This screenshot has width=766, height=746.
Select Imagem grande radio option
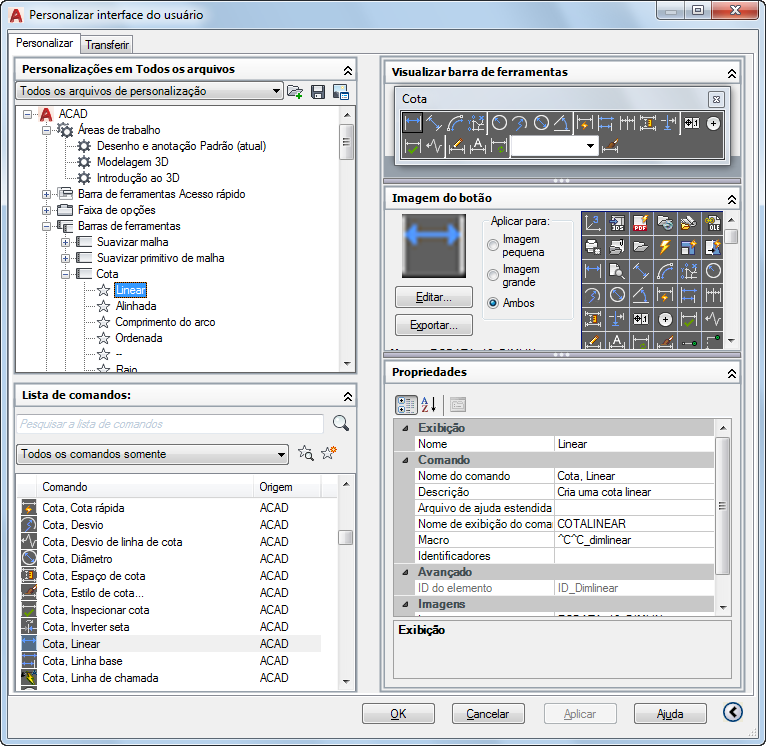point(493,275)
